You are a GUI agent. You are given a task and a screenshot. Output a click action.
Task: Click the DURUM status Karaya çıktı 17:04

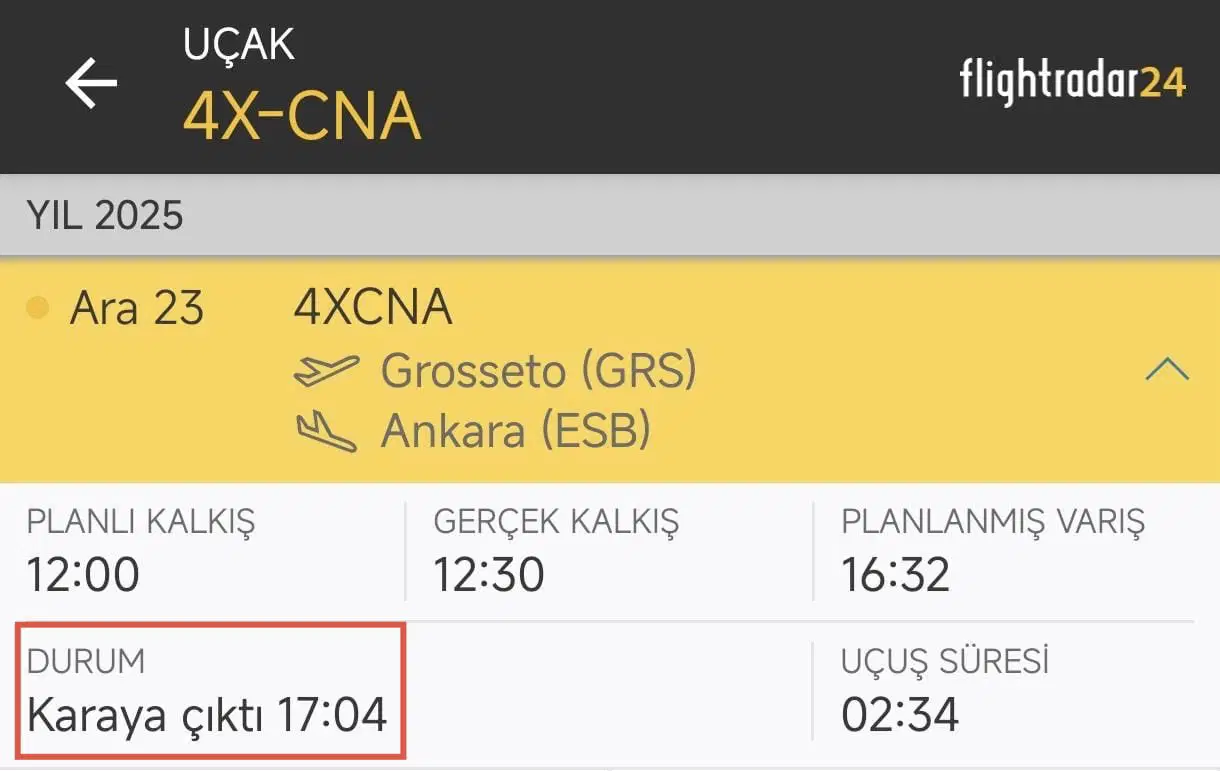[x=207, y=715]
